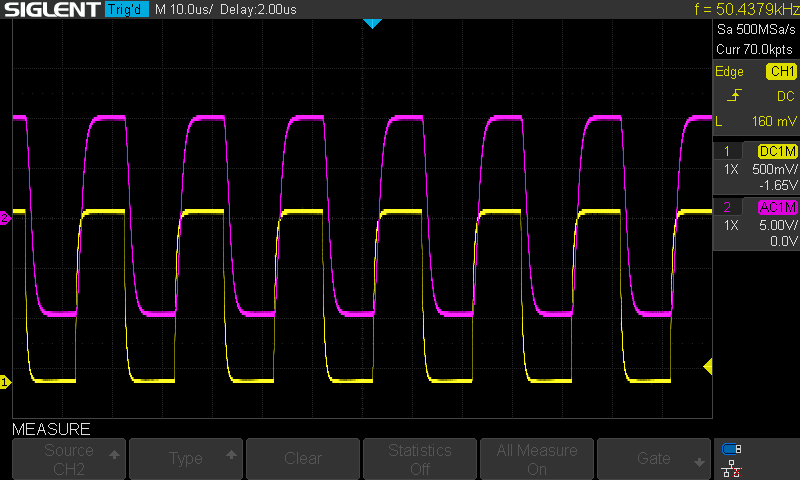Select the magenta channel 2 ground marker
The height and width of the screenshot is (480, 800).
coord(5,218)
